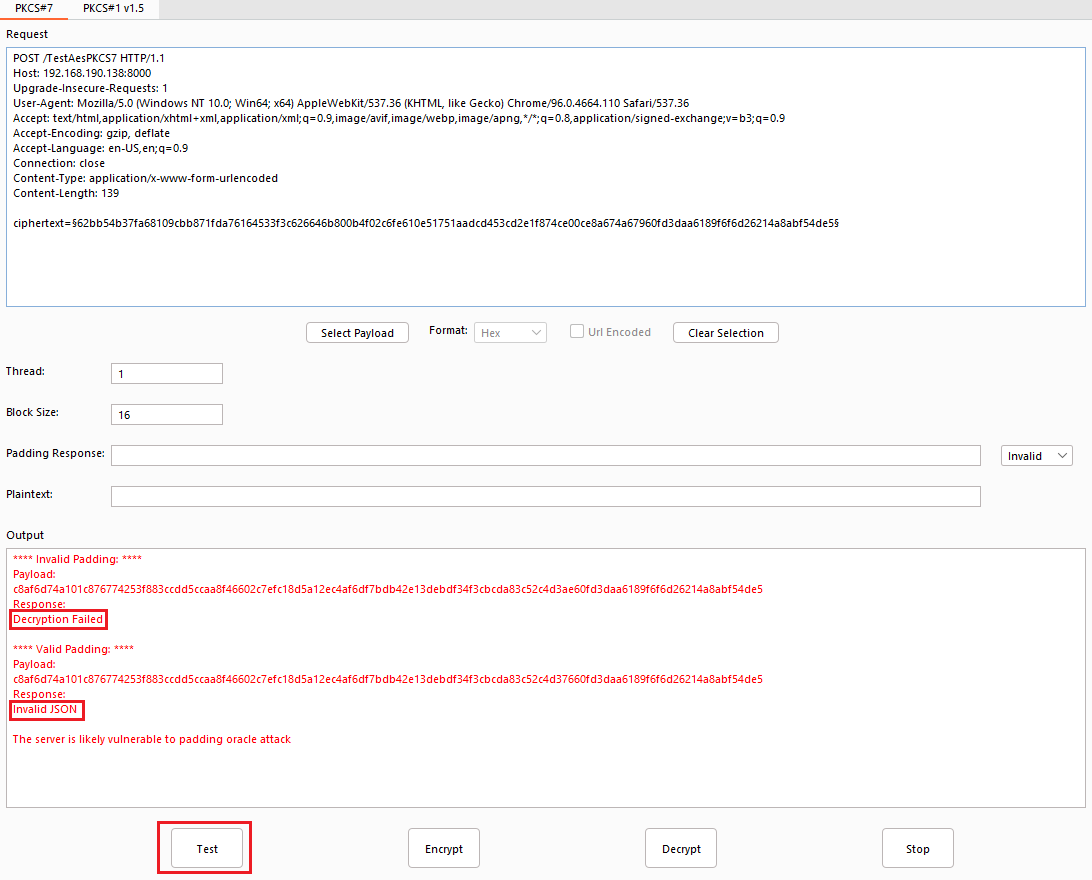Switch to the PKCS#7 tab

[x=34, y=8]
